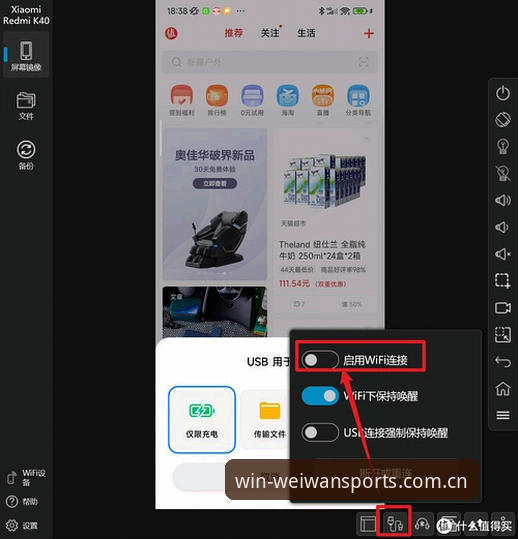Click the Xiaomi Redmi K40 device name
The width and height of the screenshot is (518, 539).
[26, 15]
